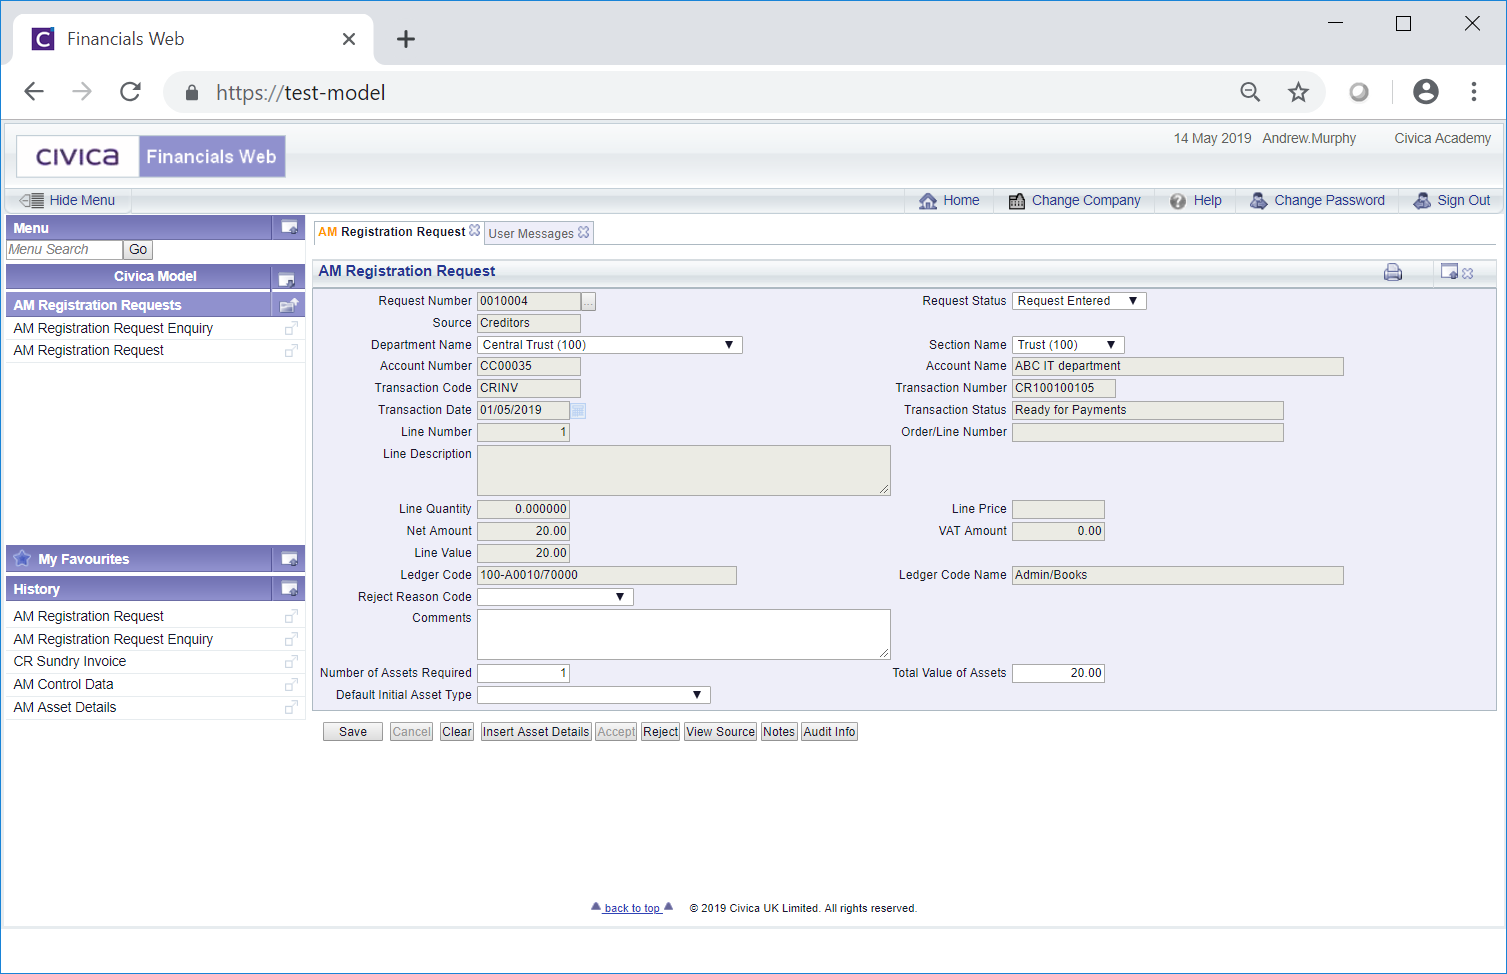The image size is (1507, 974).
Task: Click the Line Description text area
Action: (684, 471)
